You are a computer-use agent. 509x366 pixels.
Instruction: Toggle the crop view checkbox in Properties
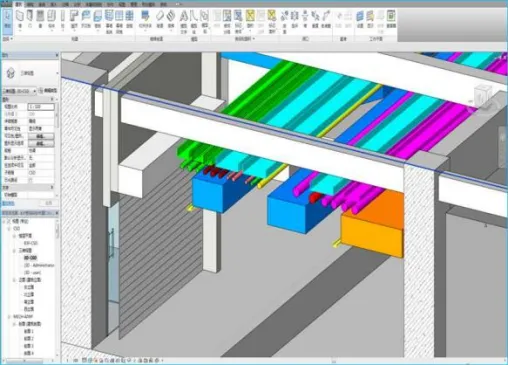point(31,180)
